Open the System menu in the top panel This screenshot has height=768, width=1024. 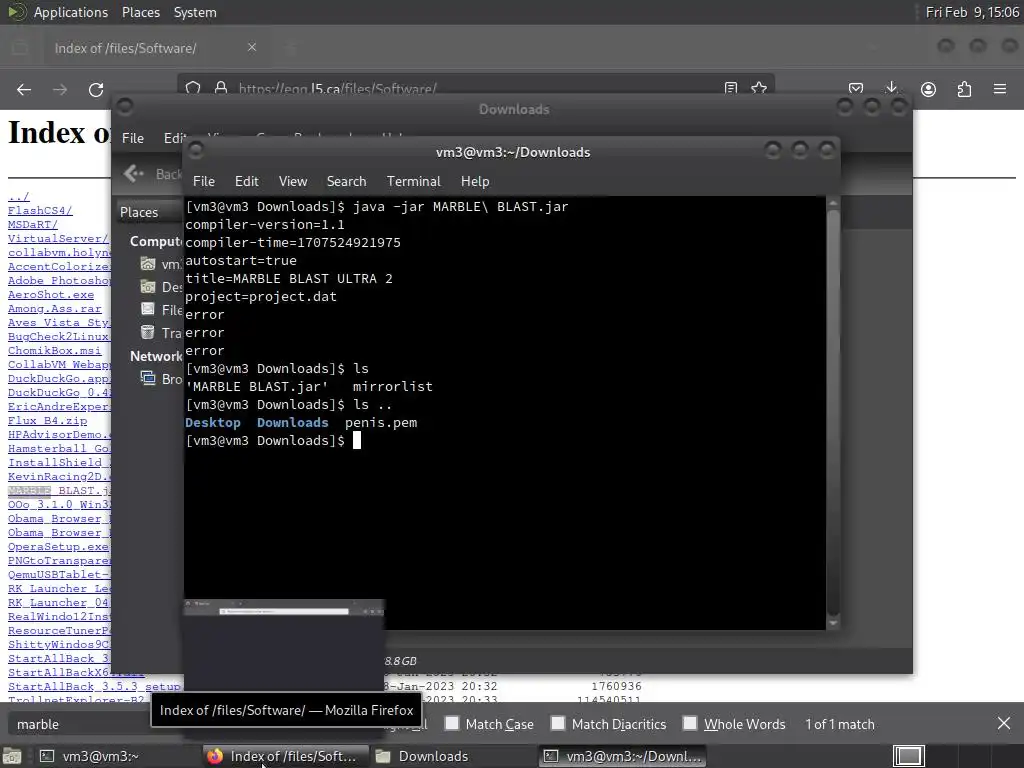[195, 12]
